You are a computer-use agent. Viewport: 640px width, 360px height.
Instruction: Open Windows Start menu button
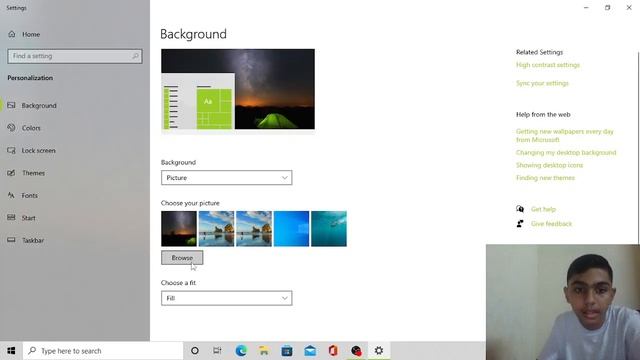point(11,351)
